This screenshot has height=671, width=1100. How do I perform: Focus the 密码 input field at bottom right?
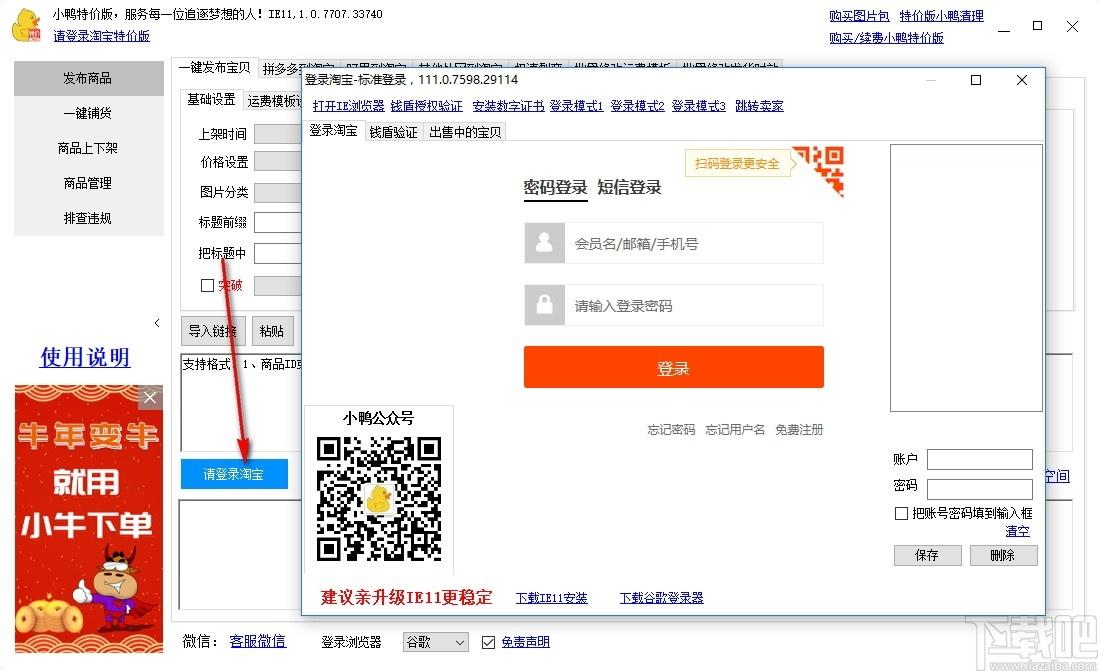point(980,489)
